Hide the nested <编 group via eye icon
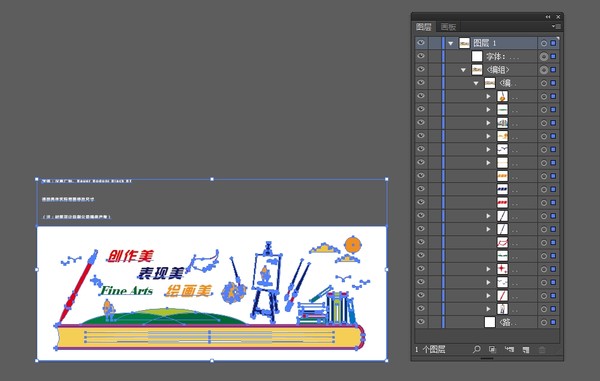 [x=421, y=83]
